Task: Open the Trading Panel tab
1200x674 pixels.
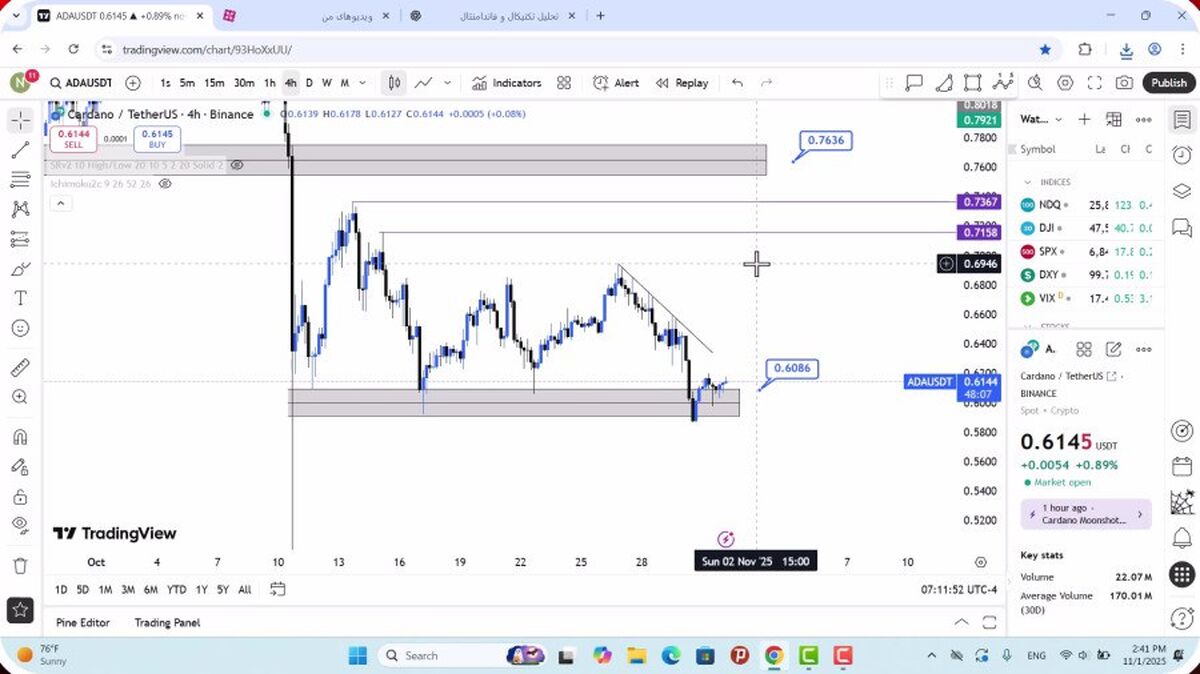Action: point(167,622)
